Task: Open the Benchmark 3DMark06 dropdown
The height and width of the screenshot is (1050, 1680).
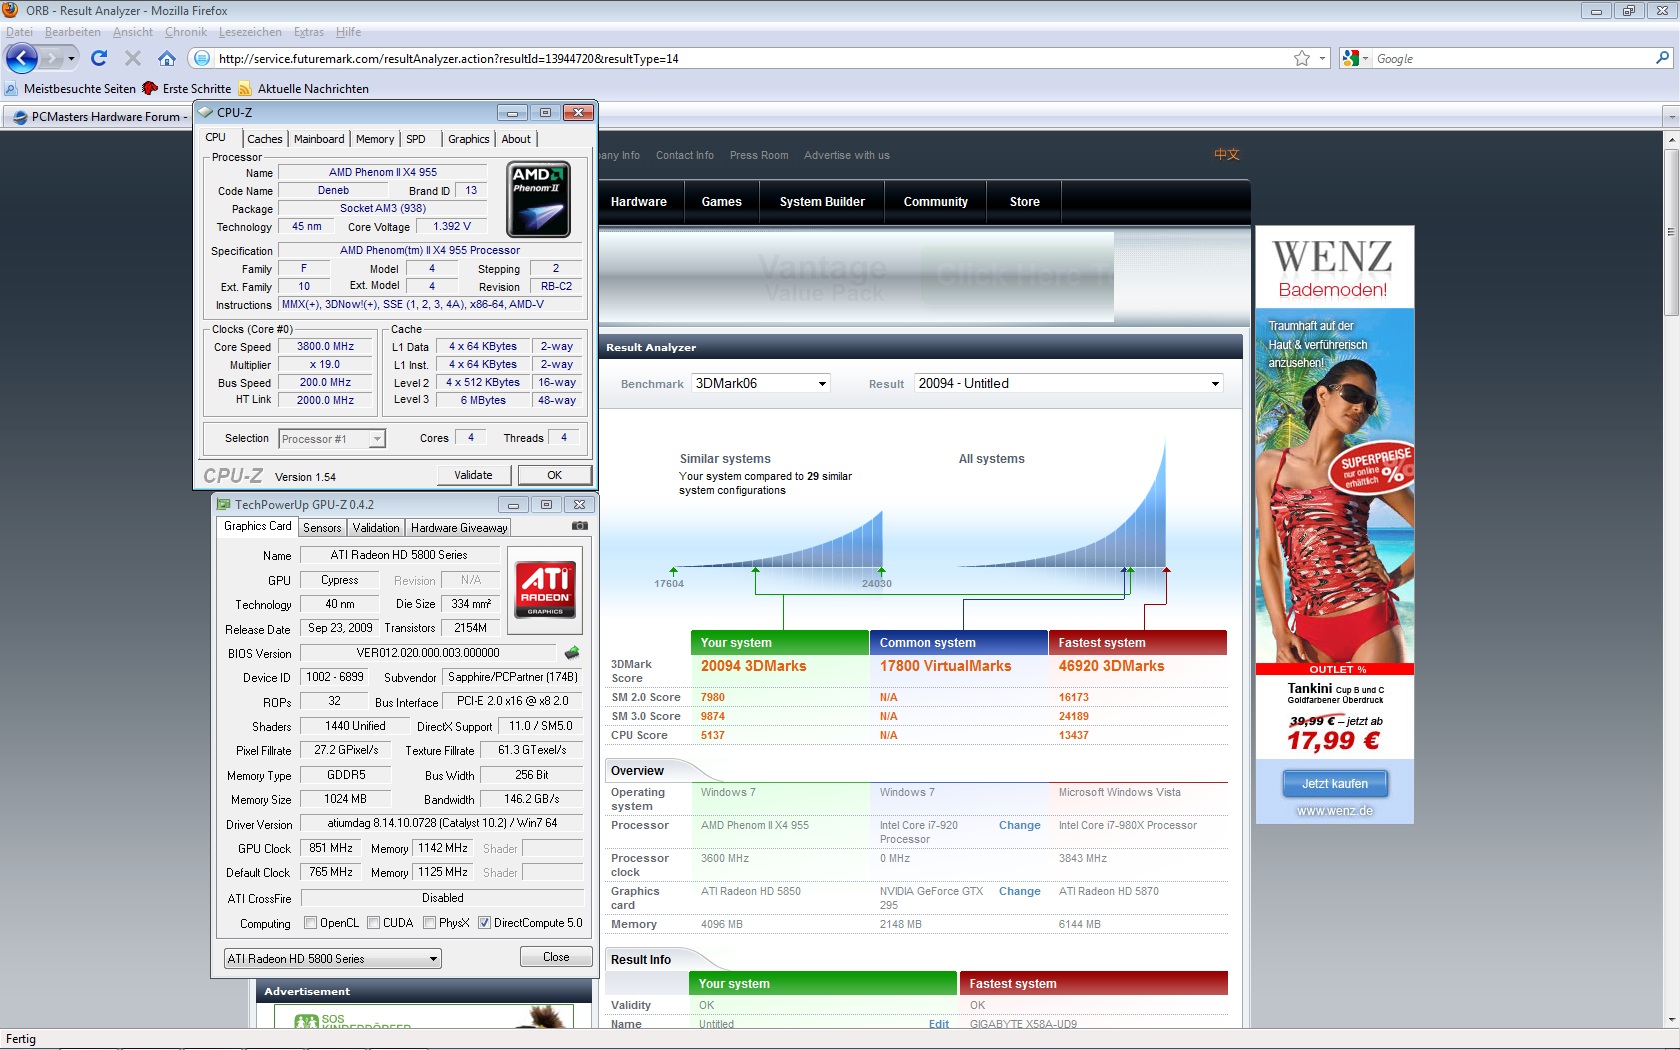Action: point(762,383)
